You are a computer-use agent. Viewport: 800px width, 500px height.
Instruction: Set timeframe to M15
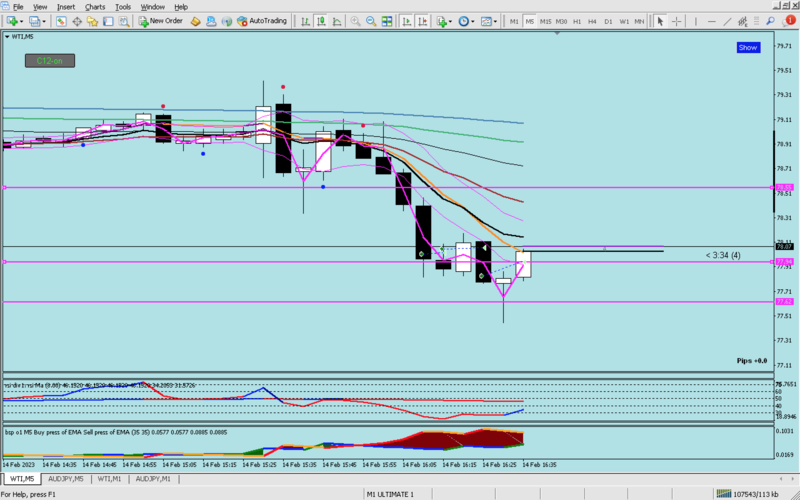click(545, 21)
